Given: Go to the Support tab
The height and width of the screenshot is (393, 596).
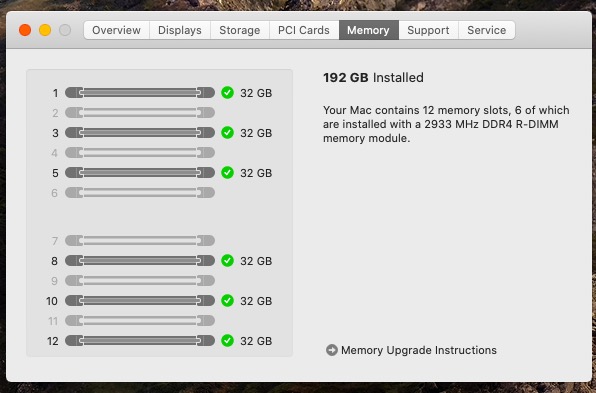Looking at the screenshot, I should tap(428, 30).
